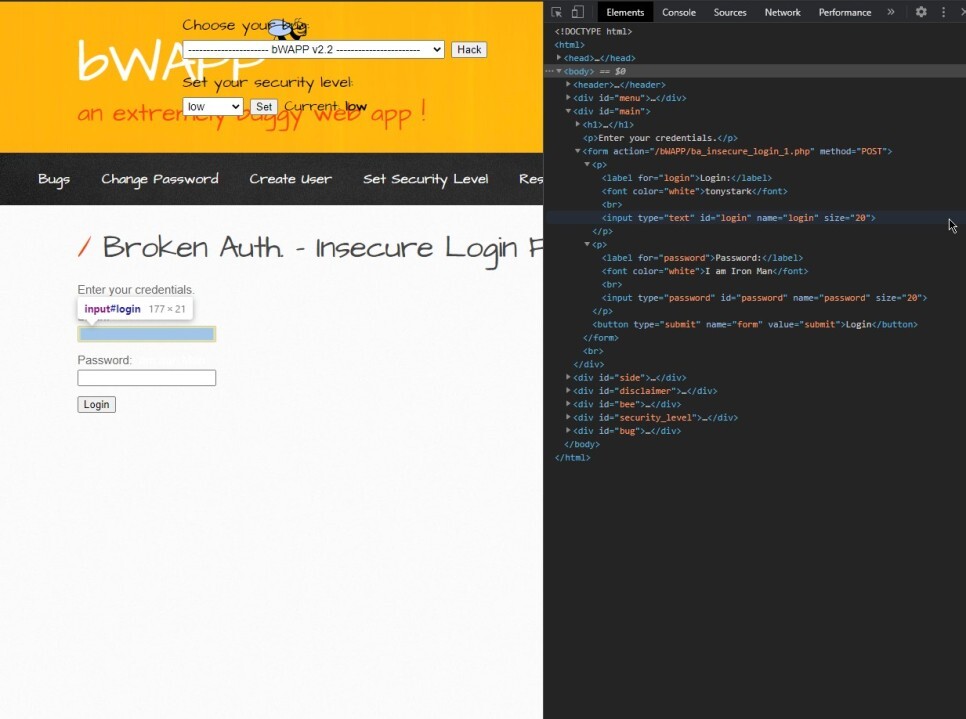Viewport: 966px width, 719px height.
Task: Select the font tonystark line
Action: [694, 192]
